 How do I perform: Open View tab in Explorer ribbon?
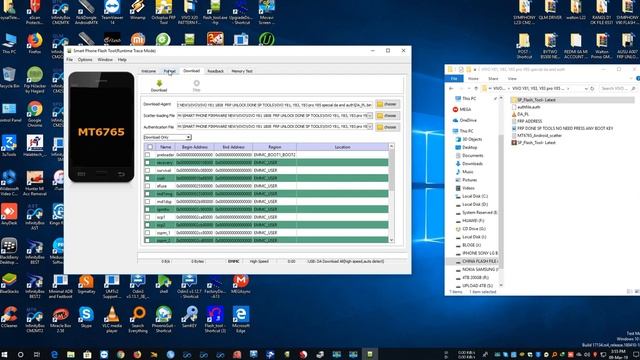[512, 78]
